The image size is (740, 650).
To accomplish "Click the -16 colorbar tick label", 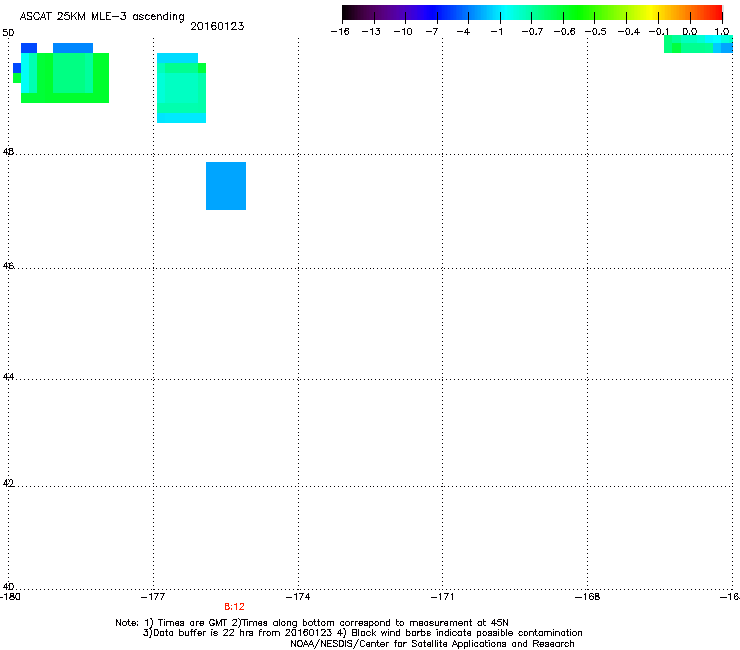I will tap(340, 32).
